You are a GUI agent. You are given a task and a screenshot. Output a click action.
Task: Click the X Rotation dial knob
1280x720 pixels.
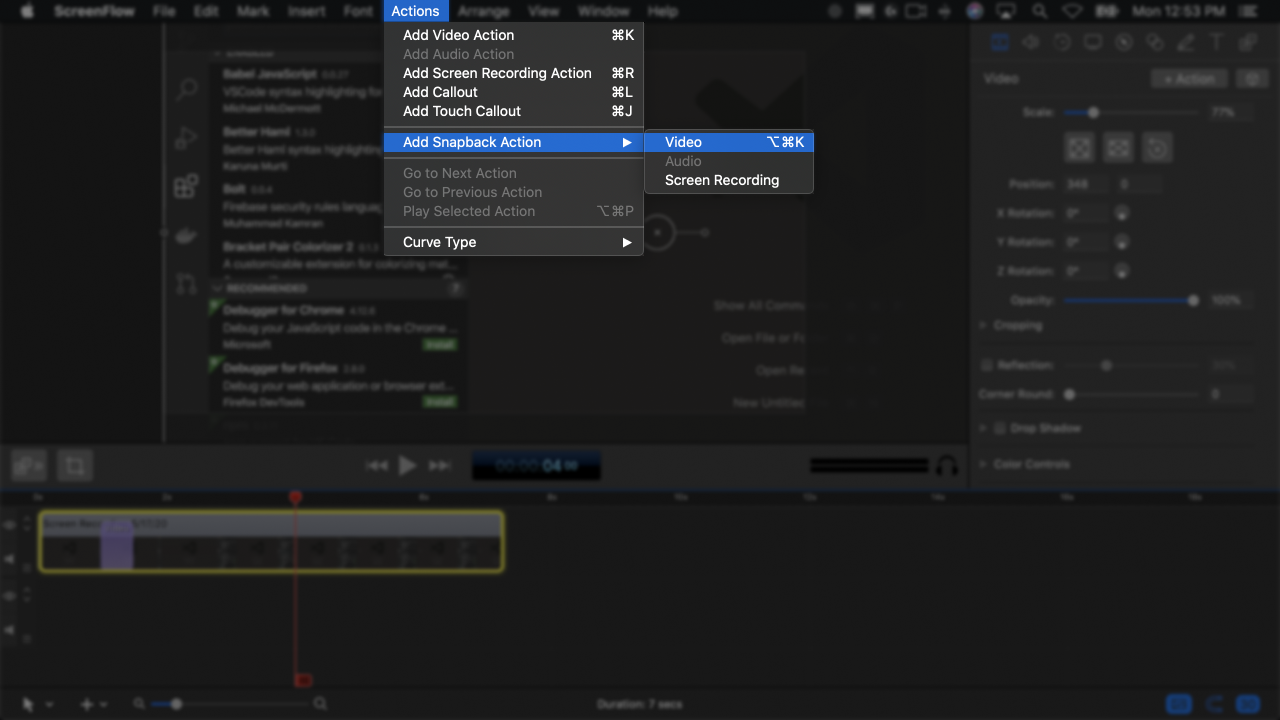pyautogui.click(x=1122, y=213)
